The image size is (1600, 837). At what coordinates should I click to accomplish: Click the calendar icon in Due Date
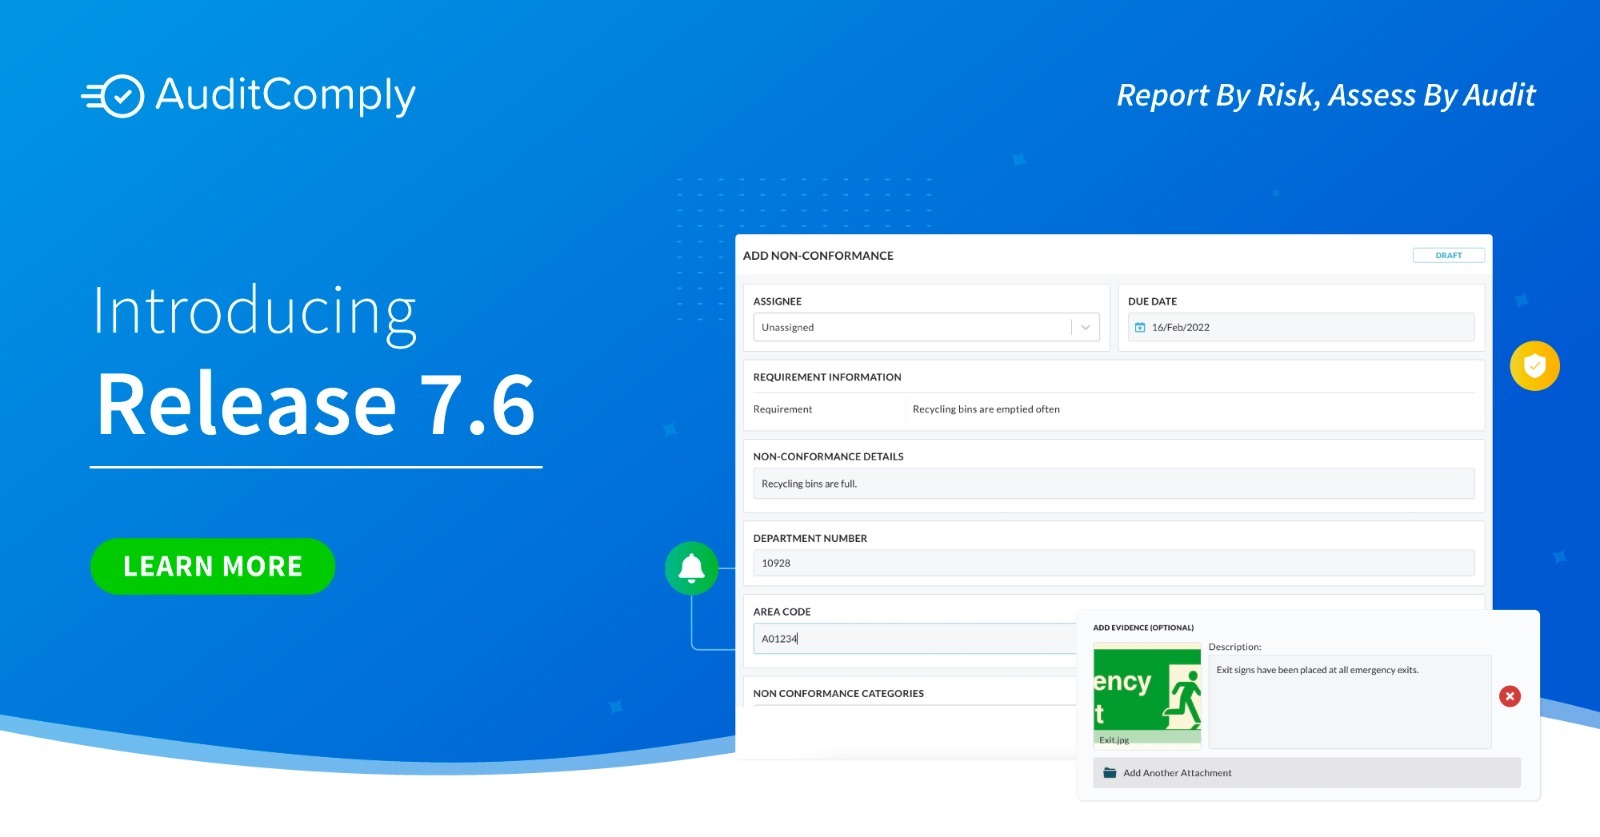1140,327
